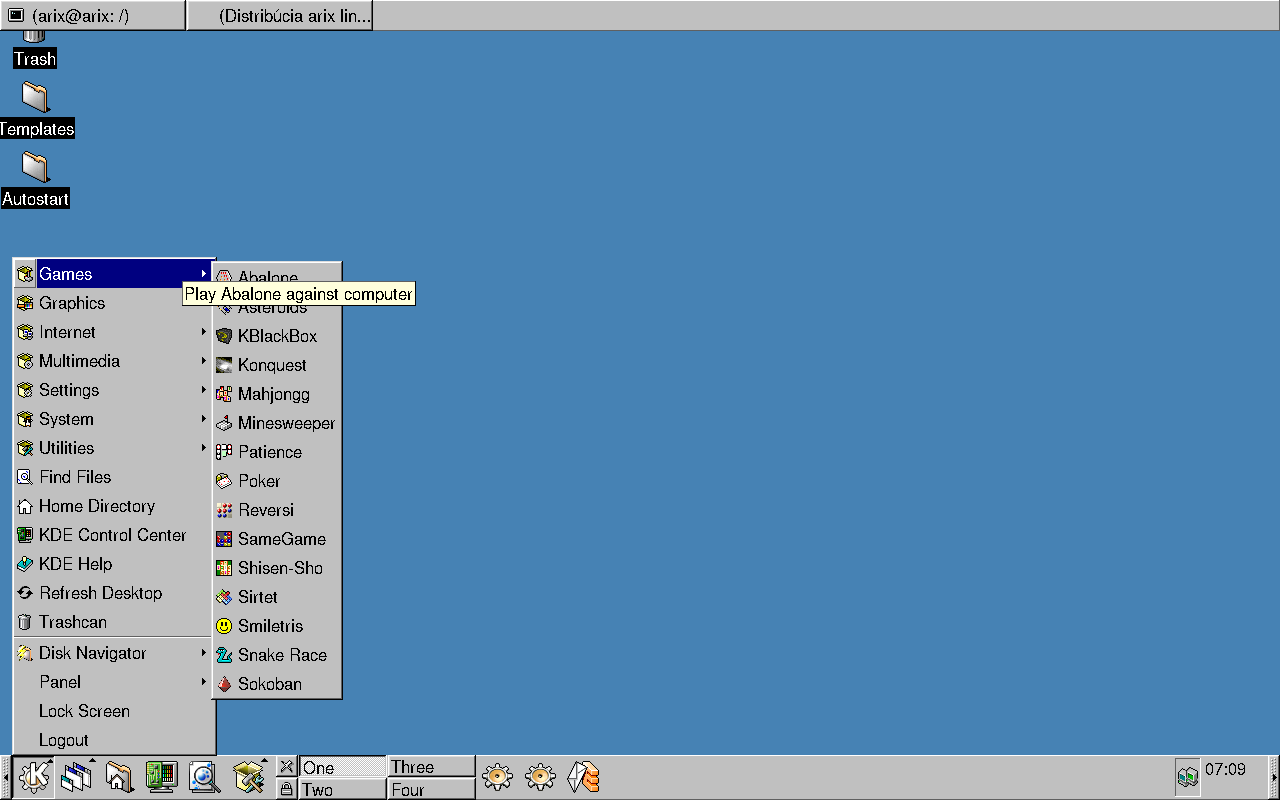
Task: Expand the System submenu arrow
Action: click(x=204, y=418)
